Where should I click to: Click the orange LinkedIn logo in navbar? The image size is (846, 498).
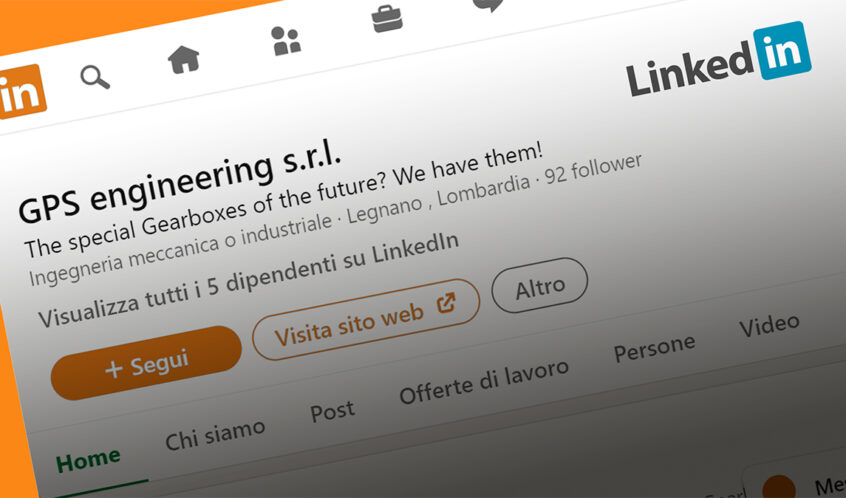(21, 92)
